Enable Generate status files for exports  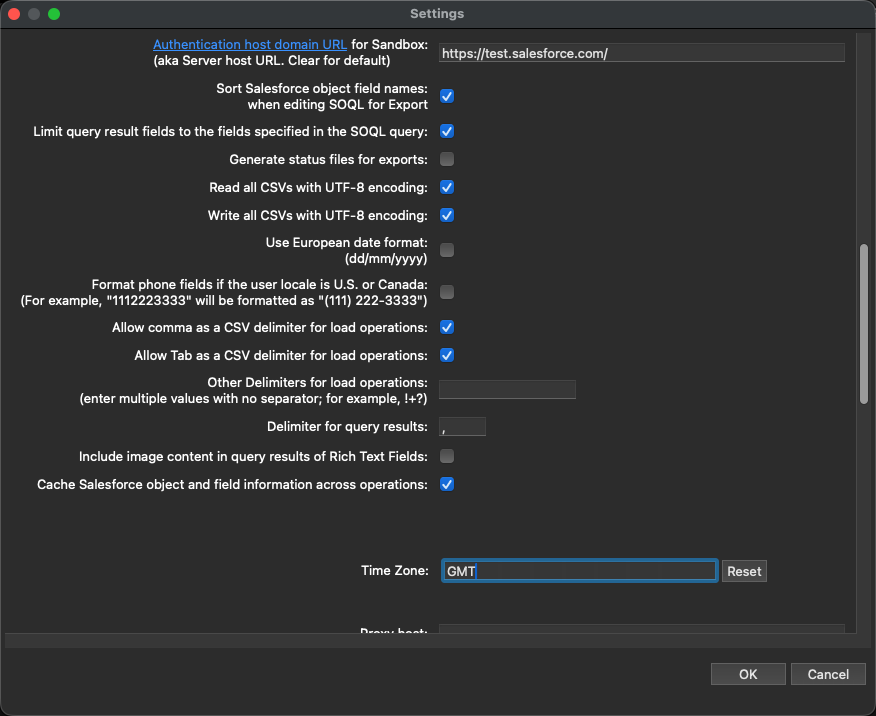(x=447, y=159)
